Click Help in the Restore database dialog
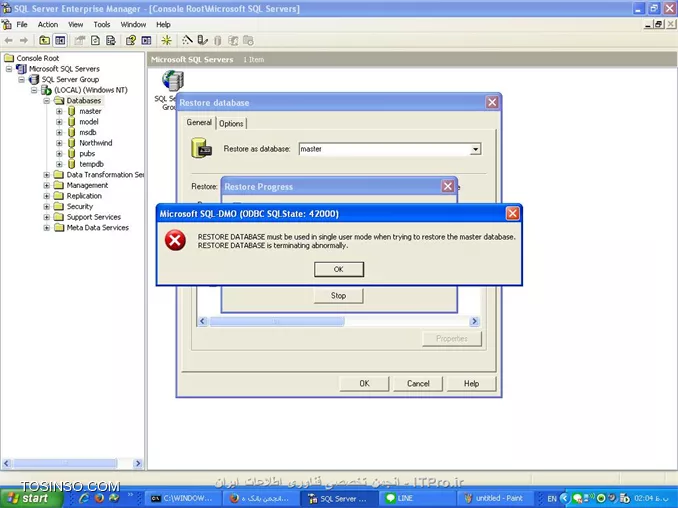Image resolution: width=678 pixels, height=508 pixels. tap(471, 383)
